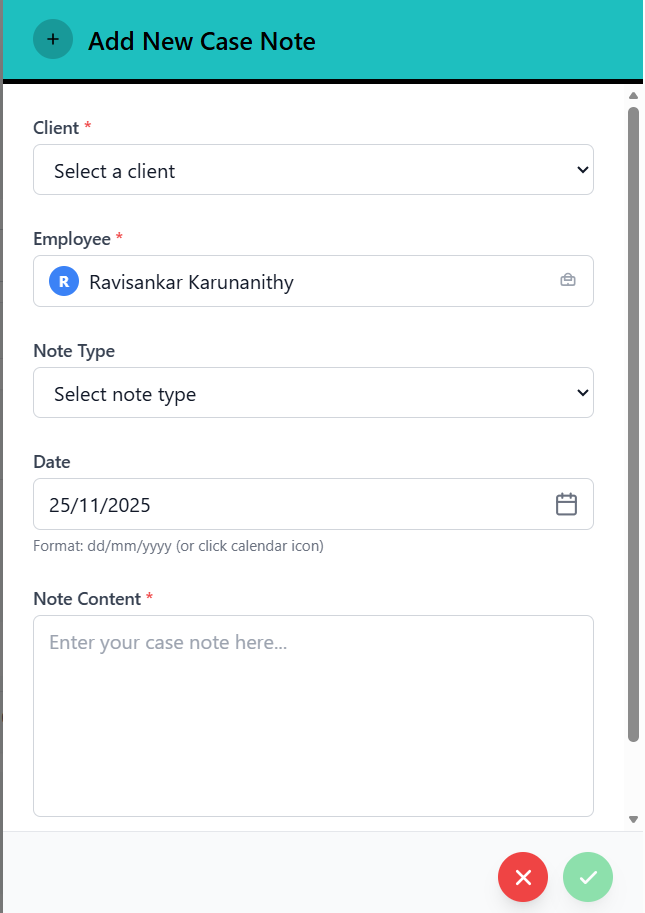Click the "Add New Case Note" title

click(202, 41)
